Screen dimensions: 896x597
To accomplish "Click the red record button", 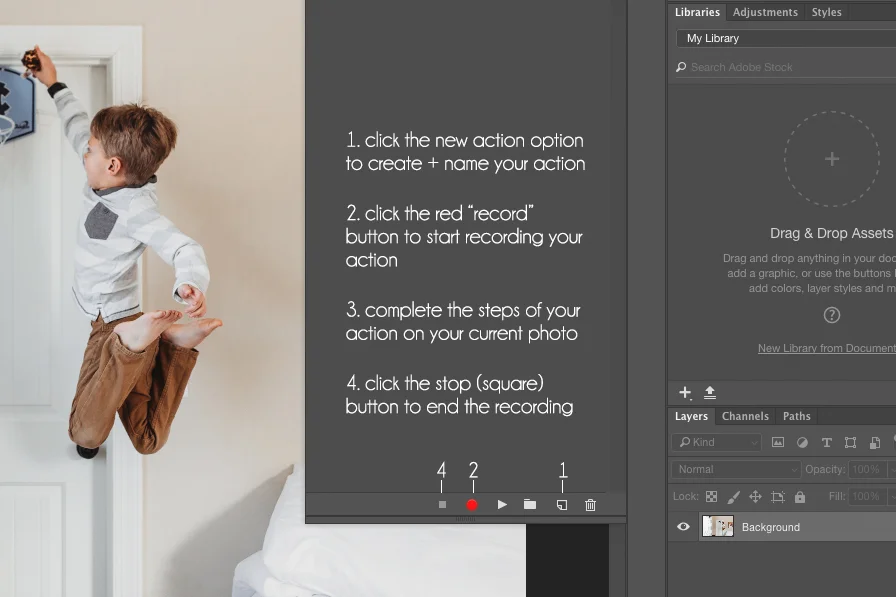I will (x=472, y=504).
